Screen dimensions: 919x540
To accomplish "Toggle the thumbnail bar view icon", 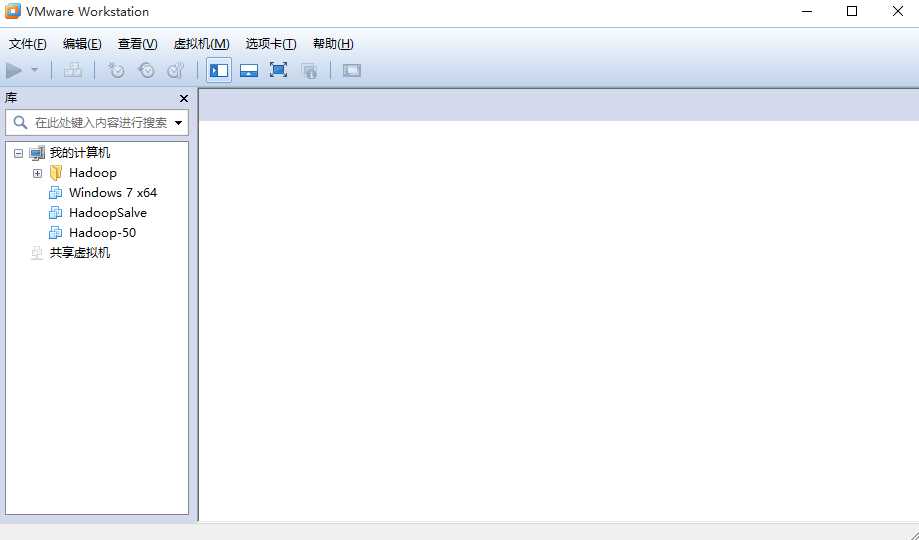I will tap(249, 71).
